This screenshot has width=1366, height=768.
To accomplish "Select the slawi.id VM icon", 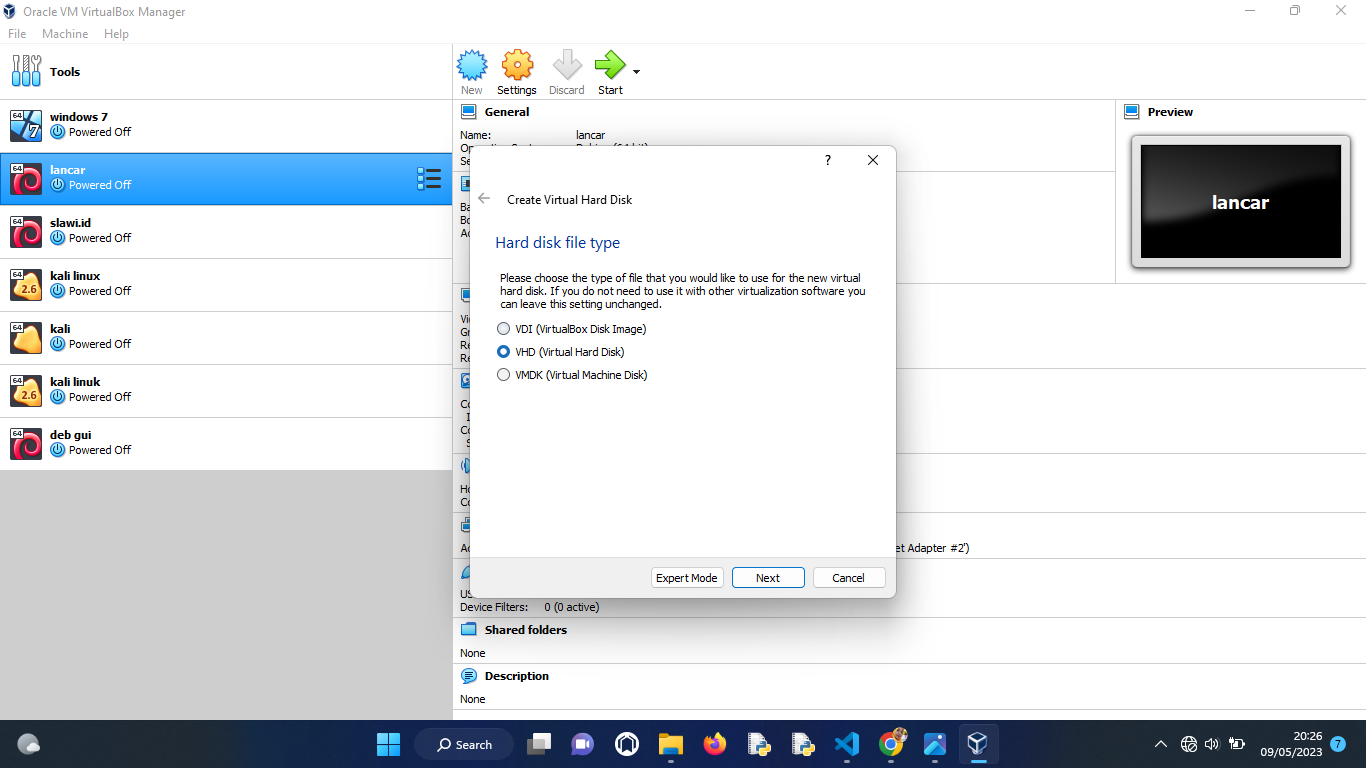I will (x=26, y=231).
